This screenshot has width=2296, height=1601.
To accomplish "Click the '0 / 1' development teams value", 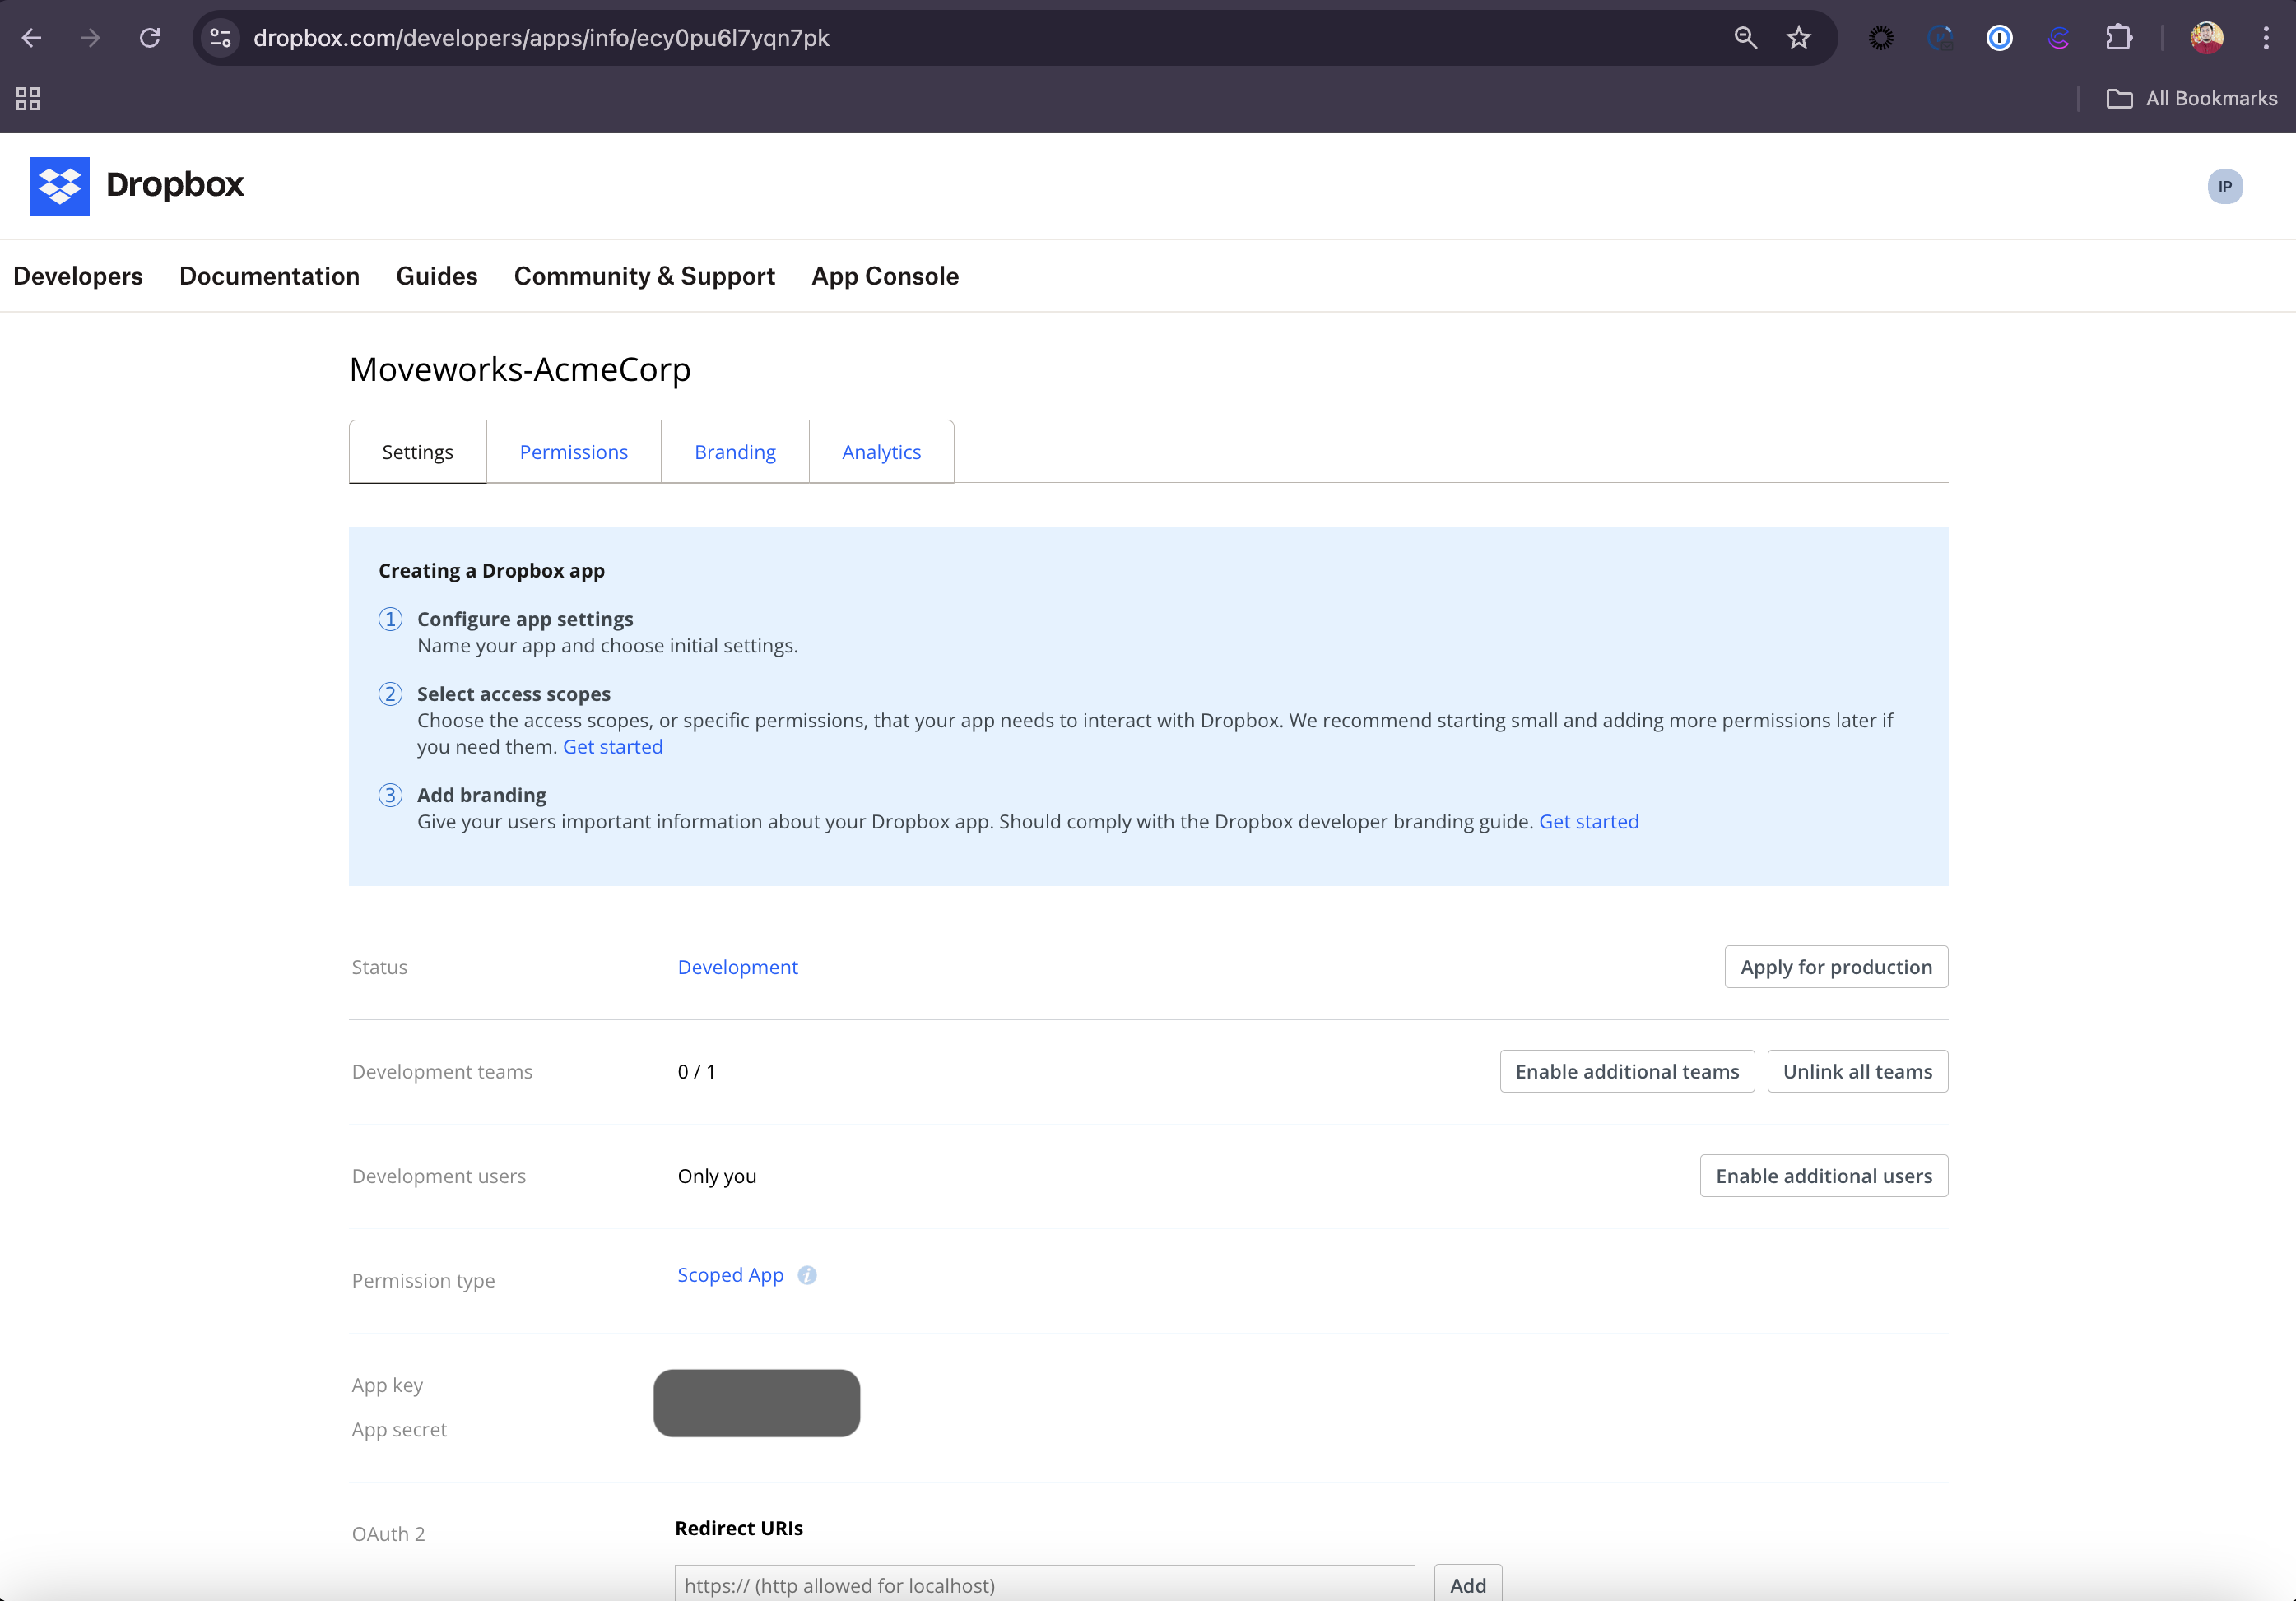I will tap(697, 1072).
